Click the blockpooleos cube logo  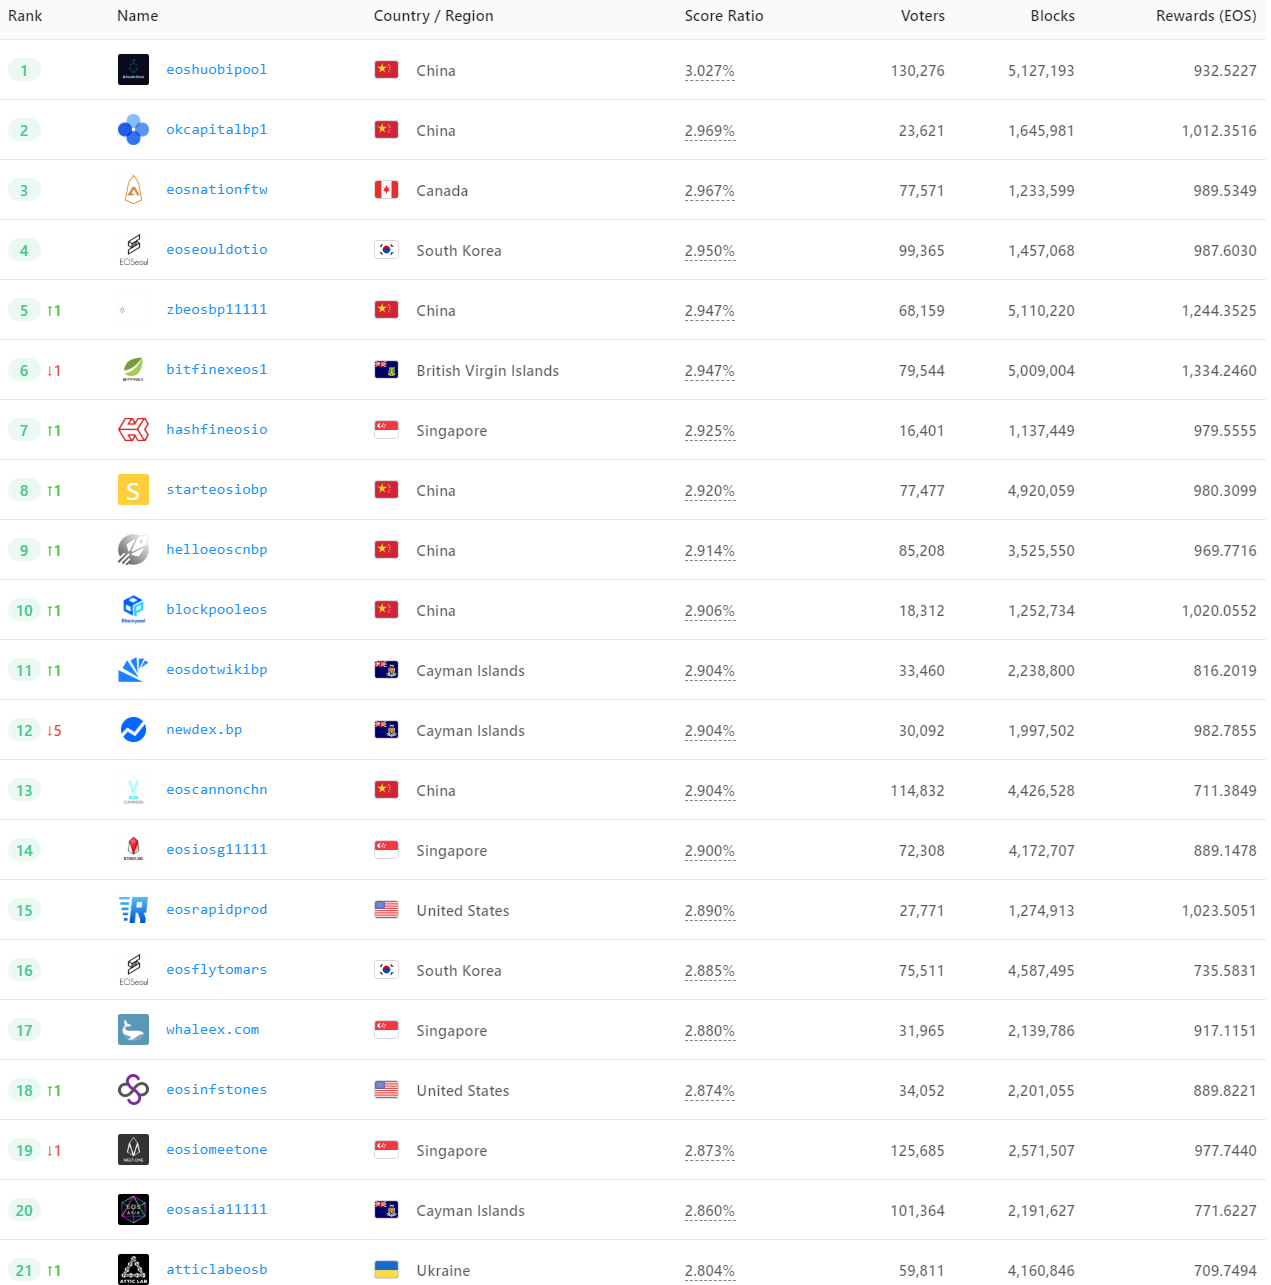133,610
